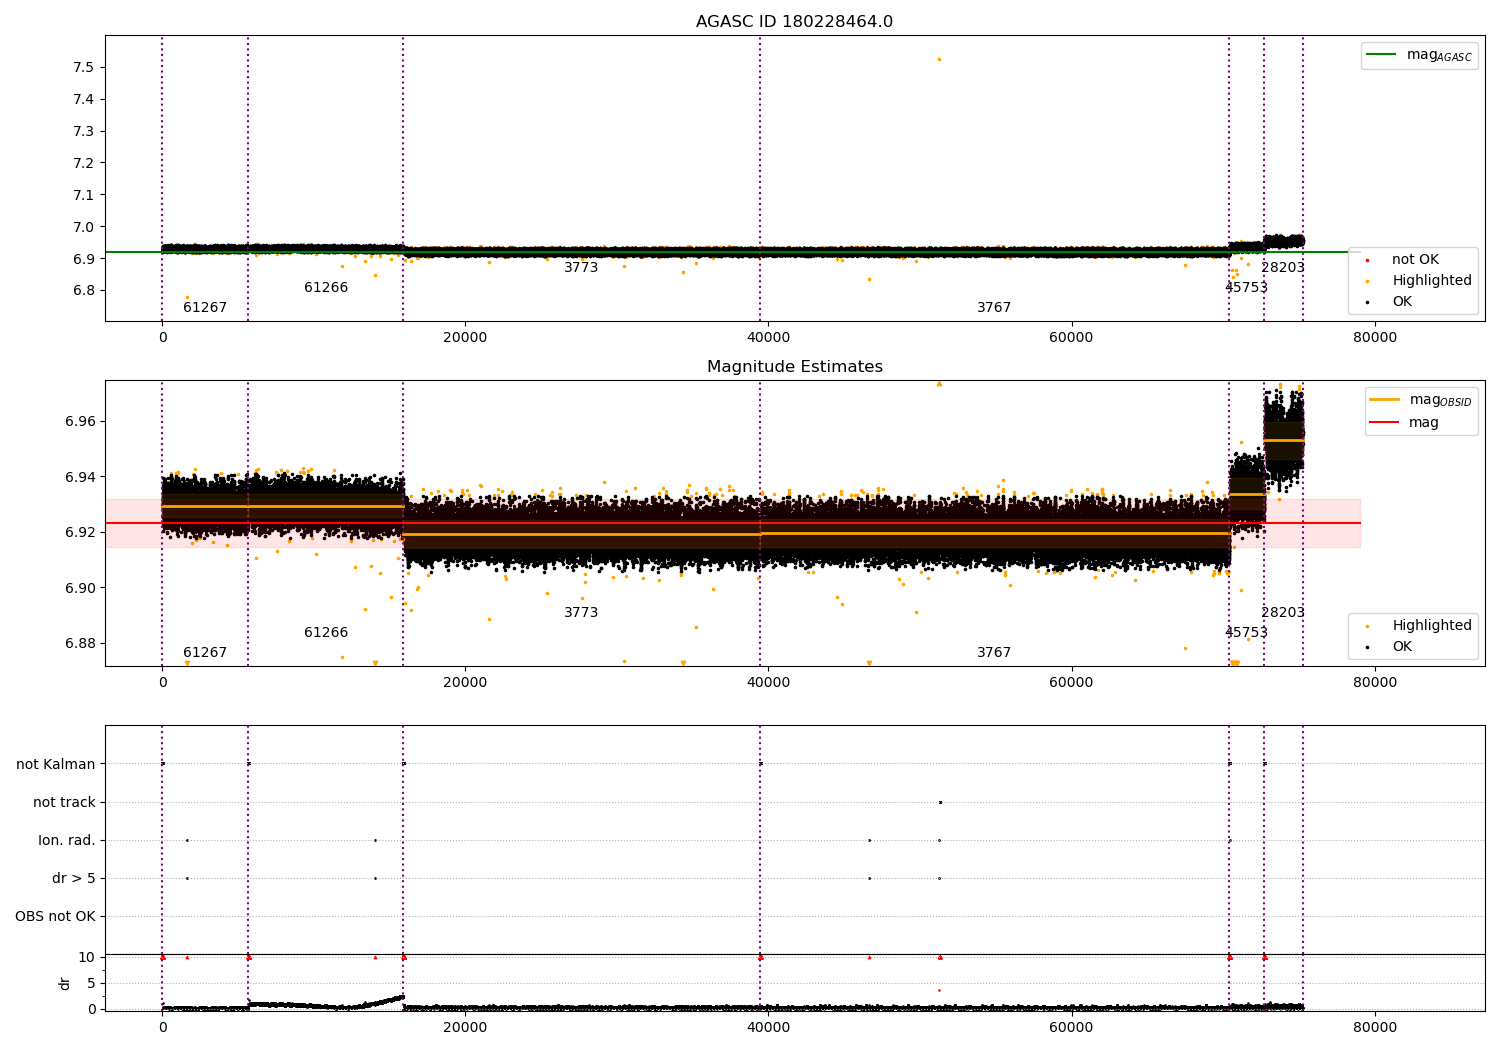The width and height of the screenshot is (1500, 1050).
Task: Select 'Highlighted' in the Magnitude Estimates legend
Action: [1432, 626]
